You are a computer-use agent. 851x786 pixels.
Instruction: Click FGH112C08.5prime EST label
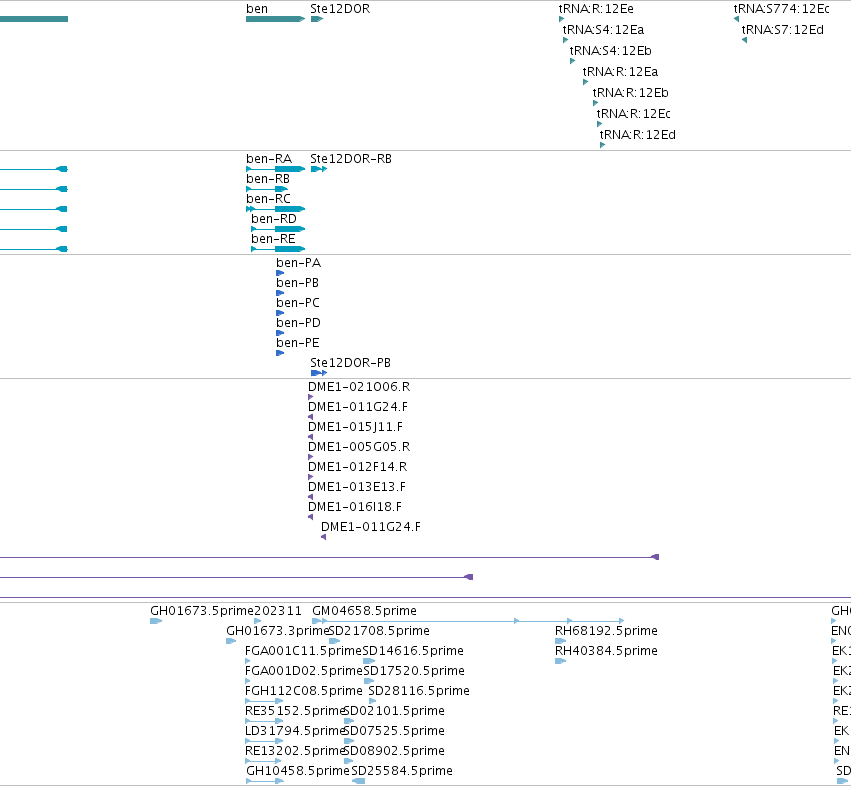(x=303, y=691)
